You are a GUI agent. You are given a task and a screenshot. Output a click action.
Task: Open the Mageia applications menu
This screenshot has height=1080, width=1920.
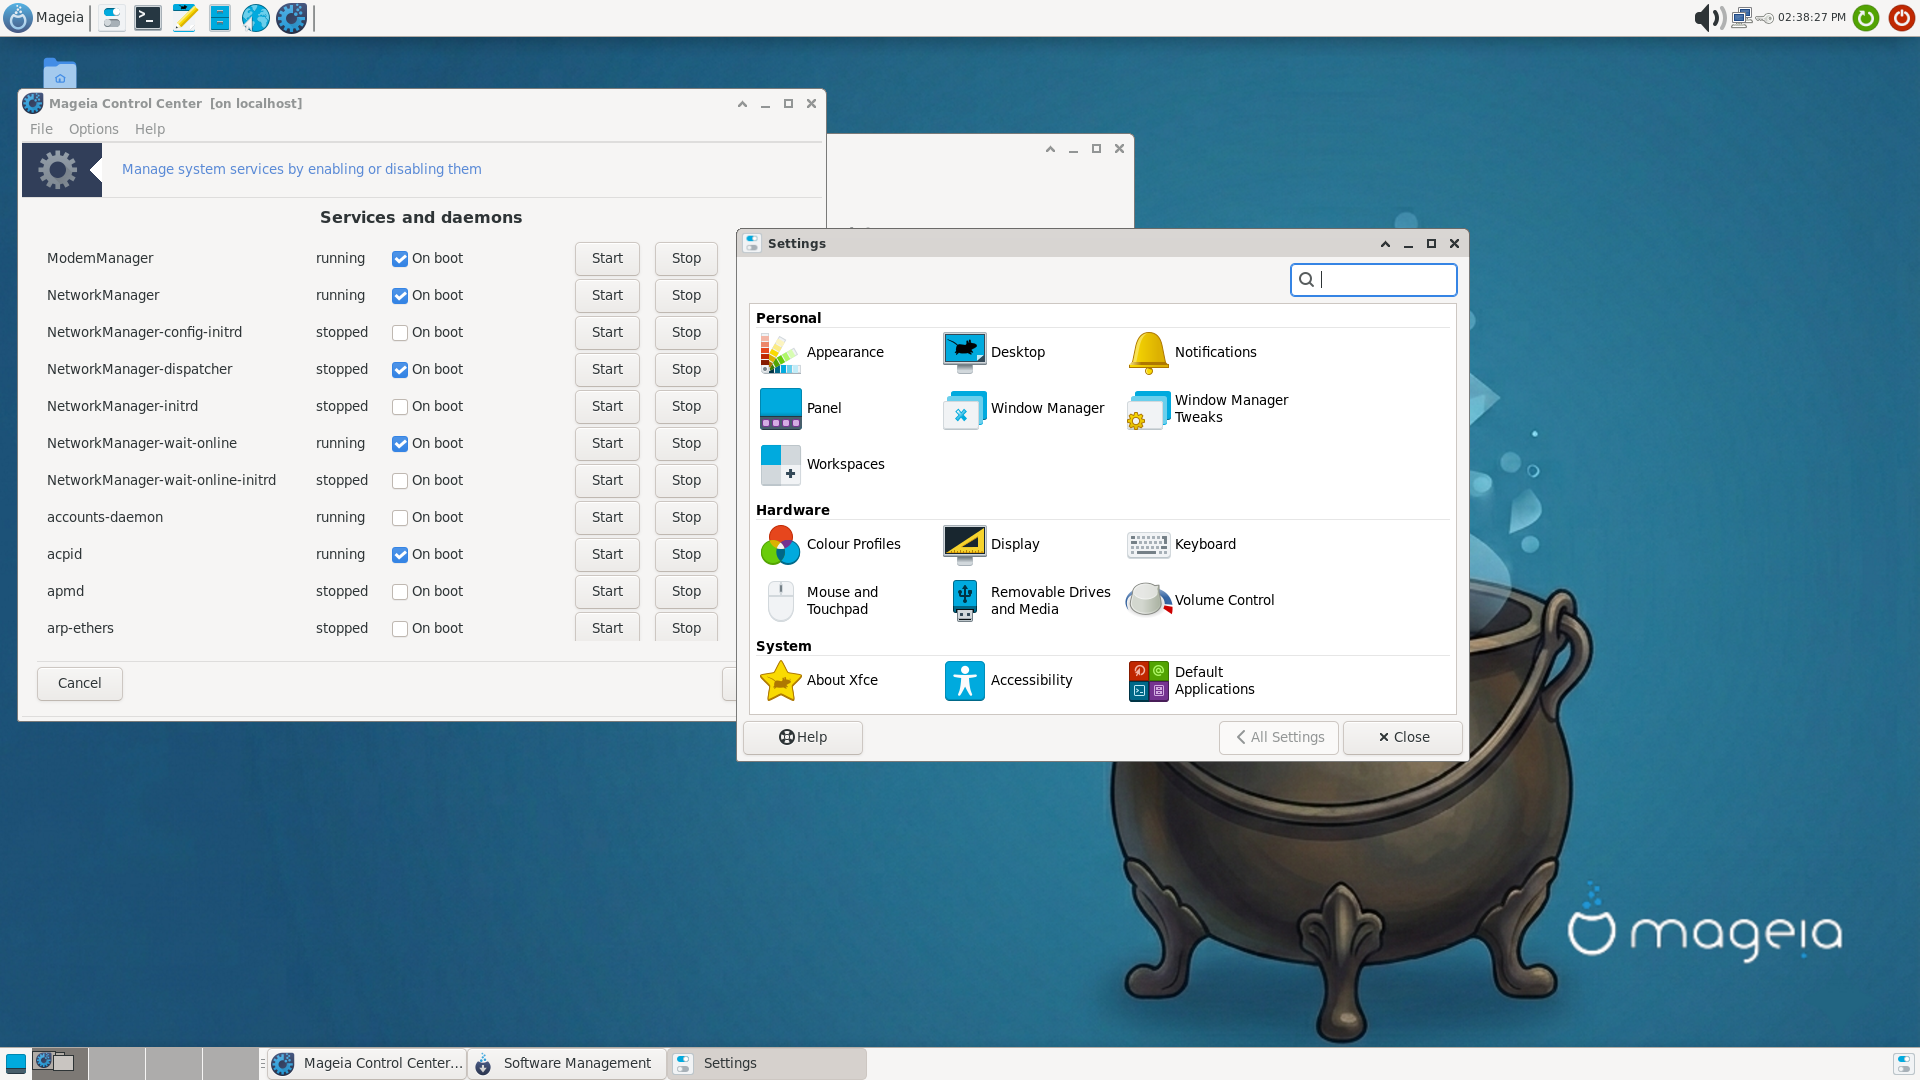coord(45,17)
